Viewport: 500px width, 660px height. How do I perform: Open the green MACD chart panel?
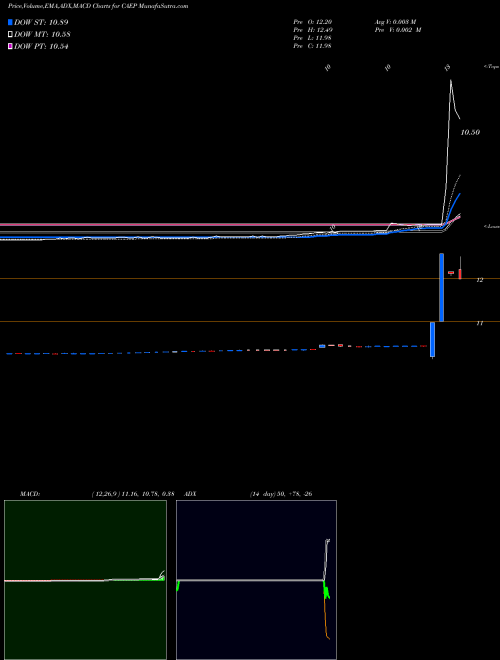[x=85, y=580]
